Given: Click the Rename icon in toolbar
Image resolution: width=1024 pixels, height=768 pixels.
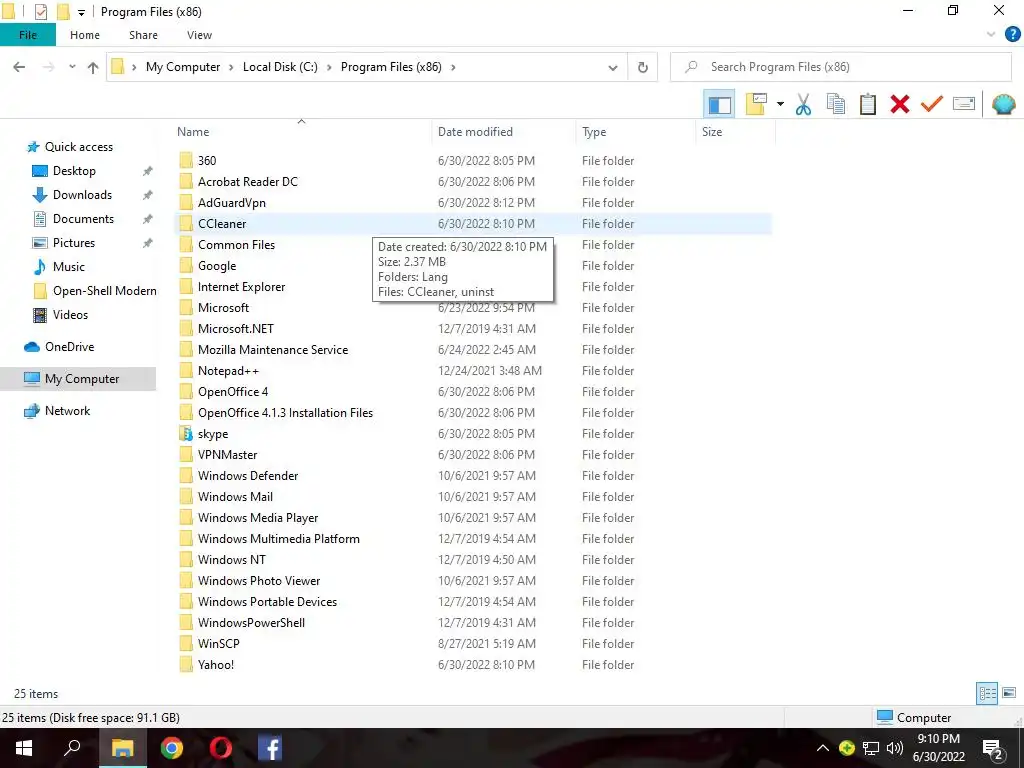Looking at the screenshot, I should coord(964,104).
